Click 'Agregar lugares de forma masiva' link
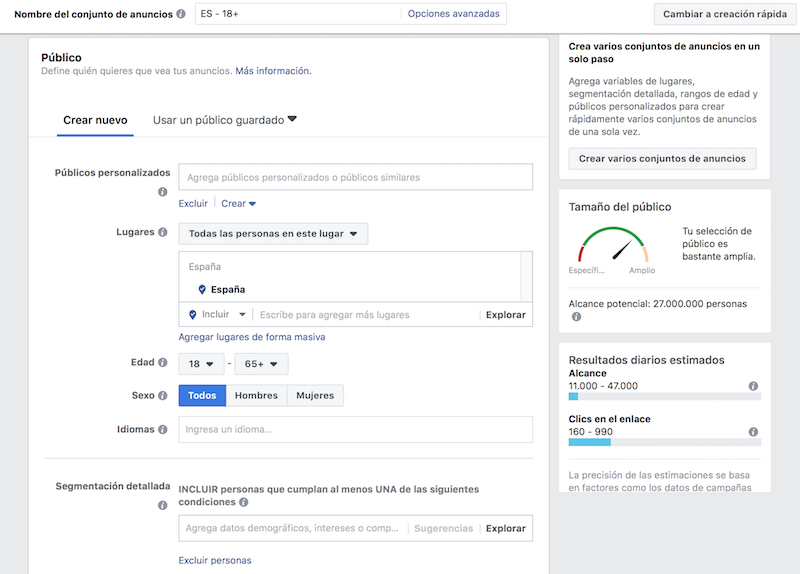 (252, 337)
